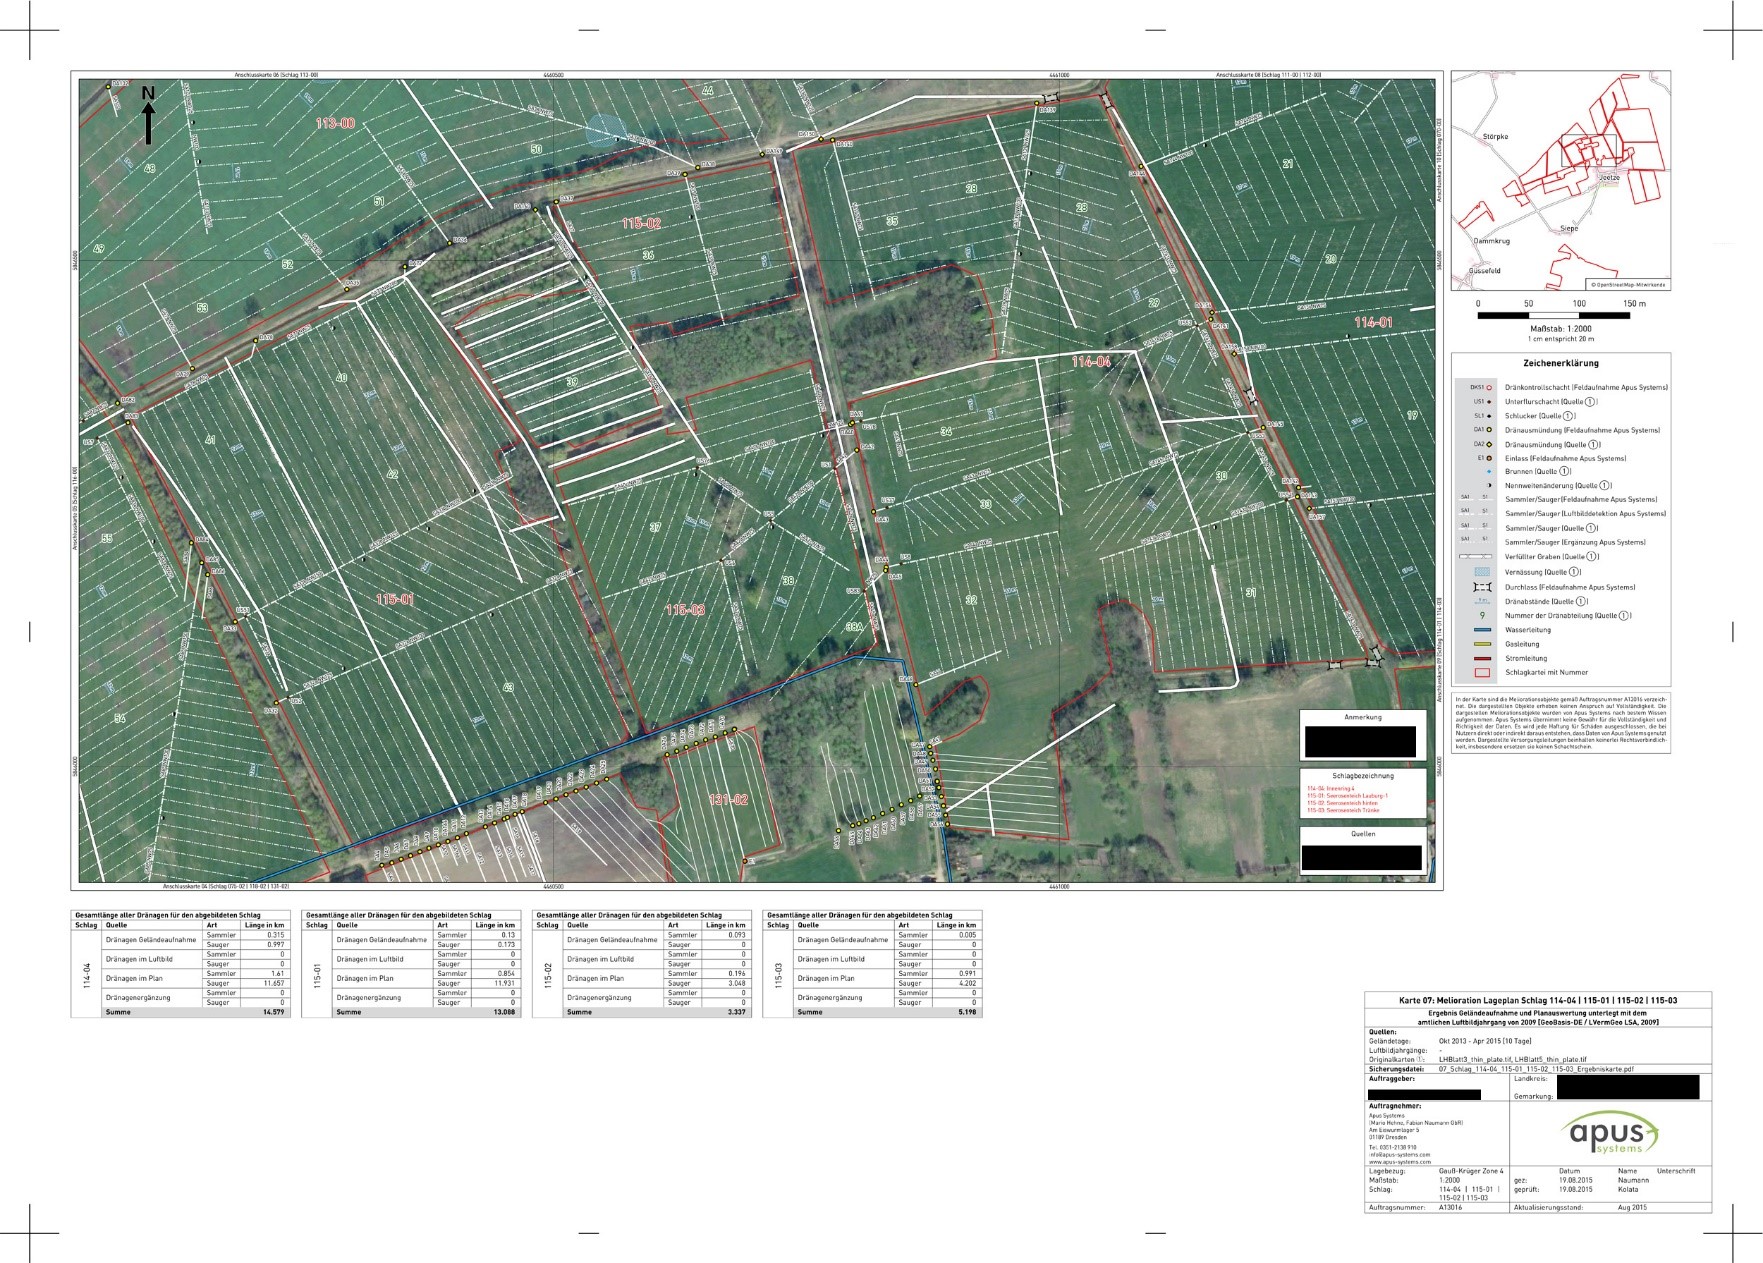Click the Unterflurschacht US1 legend symbol
The image size is (1763, 1263).
point(1489,401)
